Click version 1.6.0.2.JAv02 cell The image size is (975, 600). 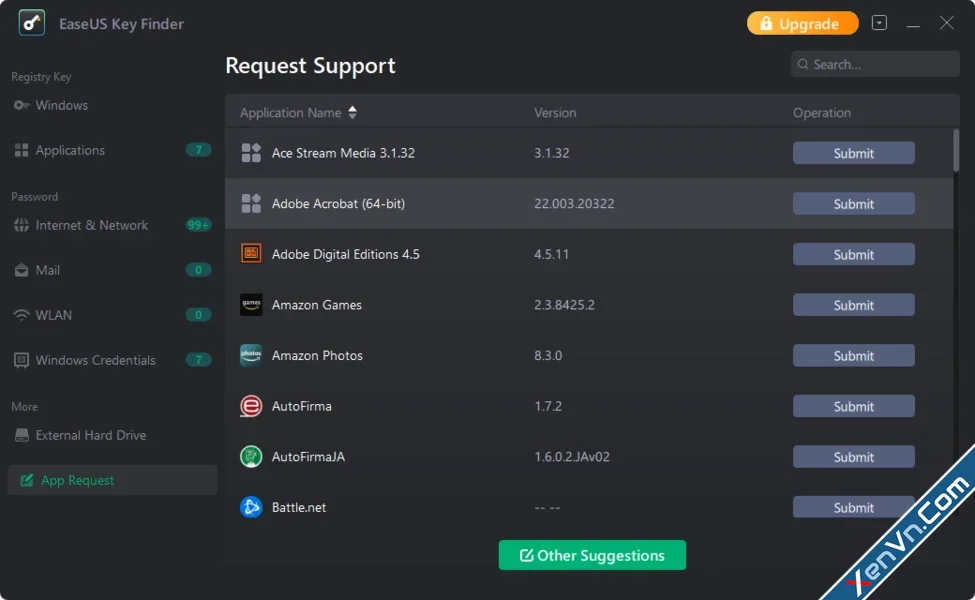(571, 457)
